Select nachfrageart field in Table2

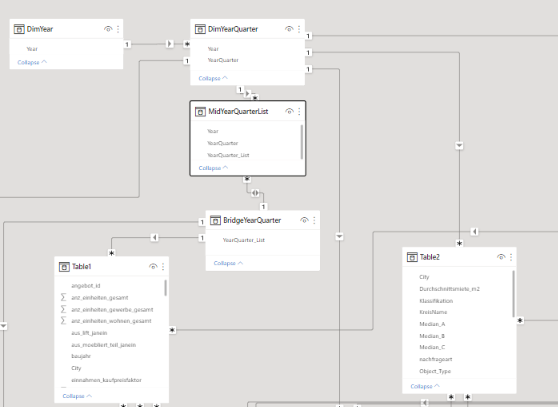[436, 359]
